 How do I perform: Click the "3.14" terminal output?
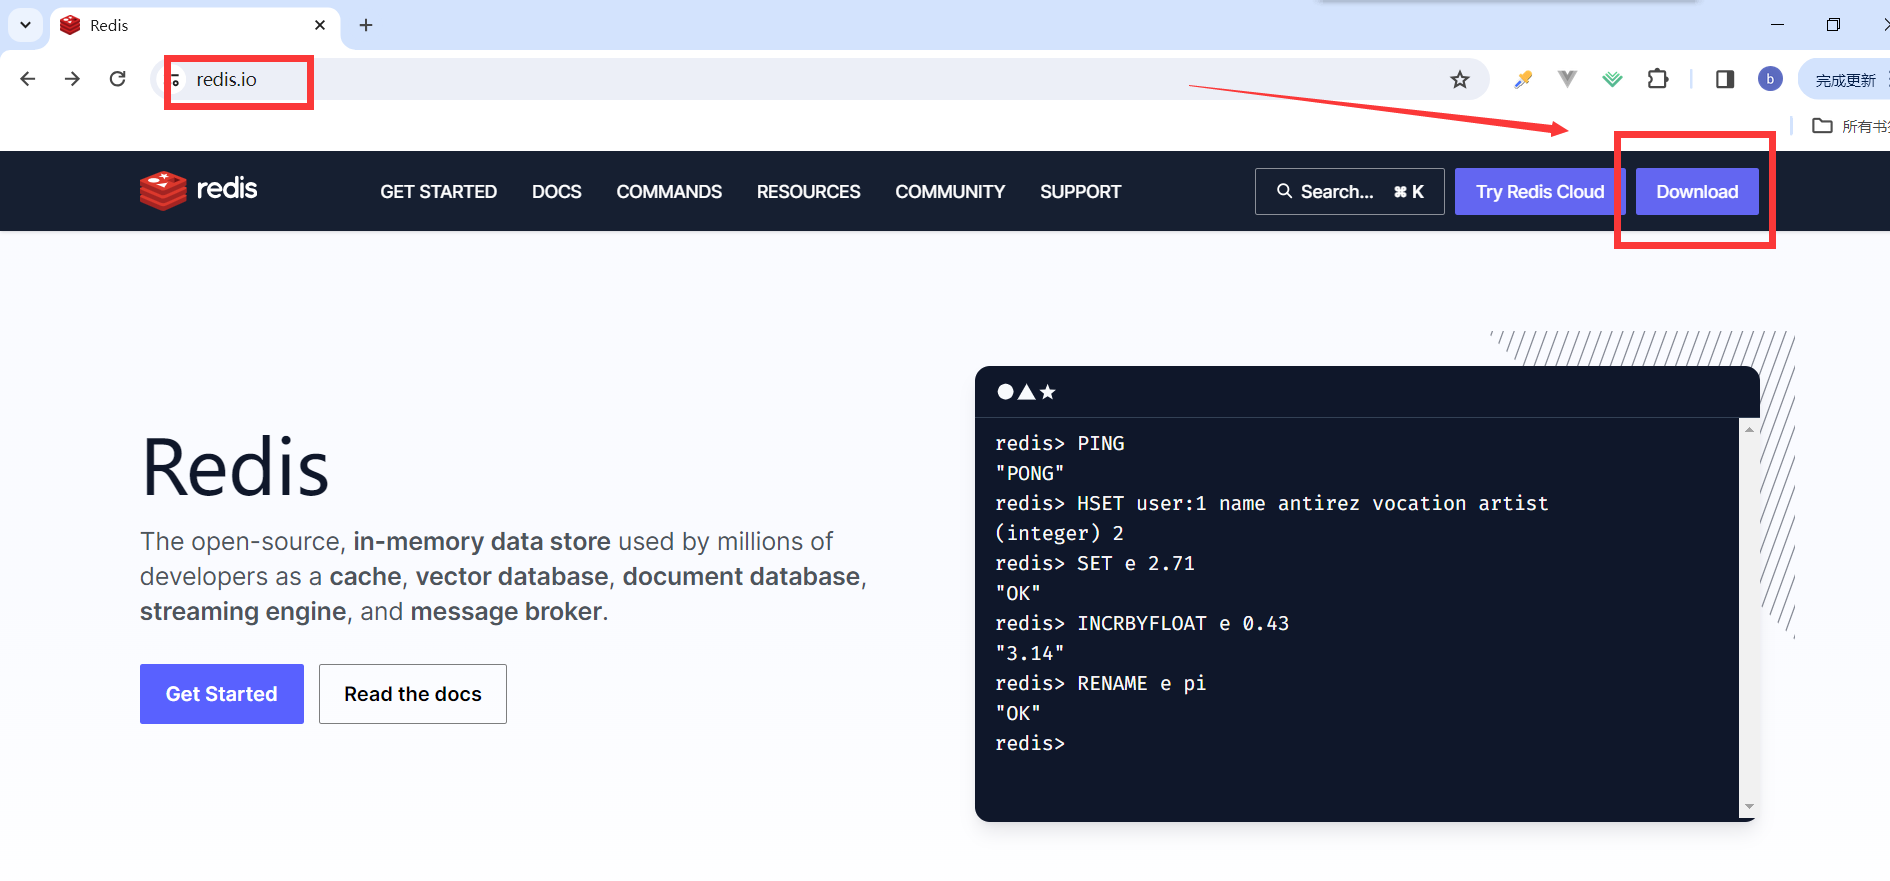coord(1030,653)
